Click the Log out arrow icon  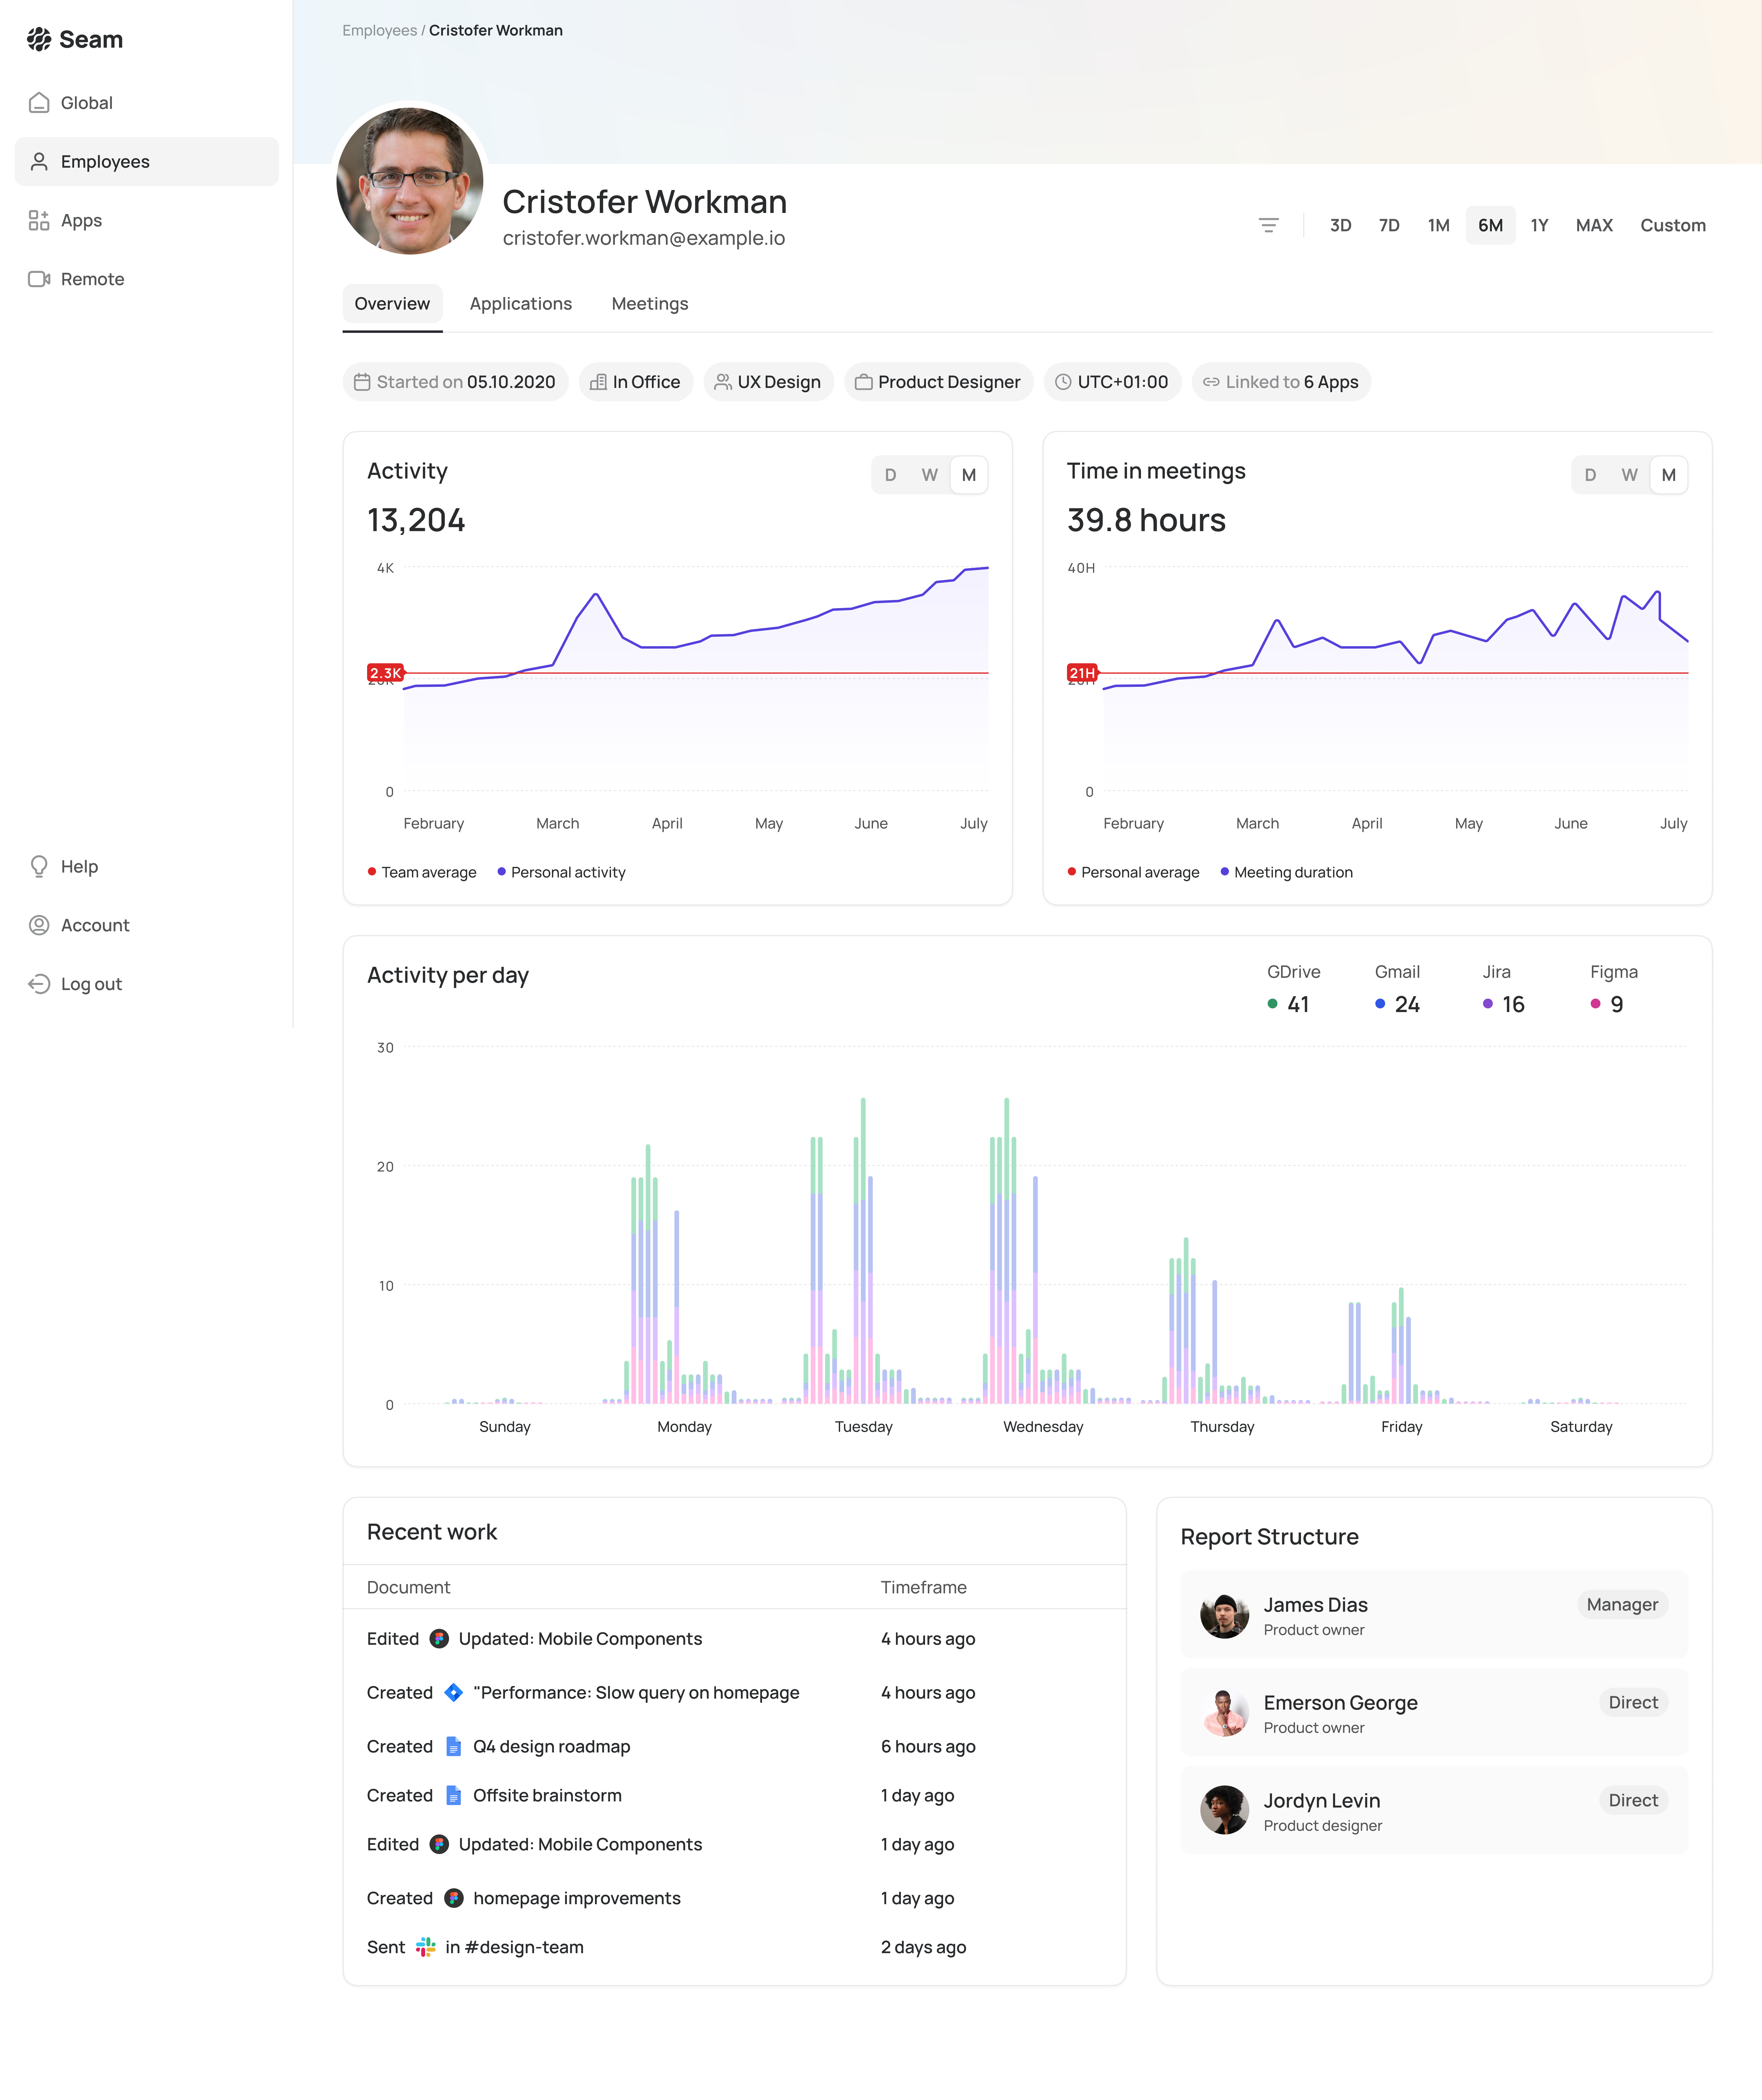click(x=39, y=984)
